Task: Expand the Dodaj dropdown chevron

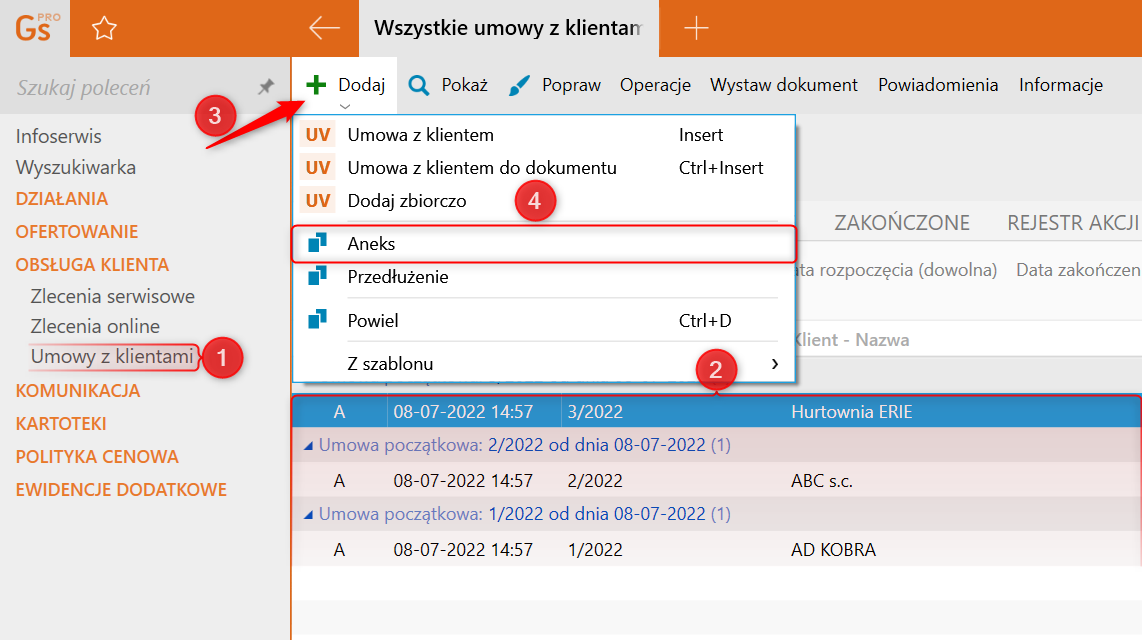Action: [345, 106]
